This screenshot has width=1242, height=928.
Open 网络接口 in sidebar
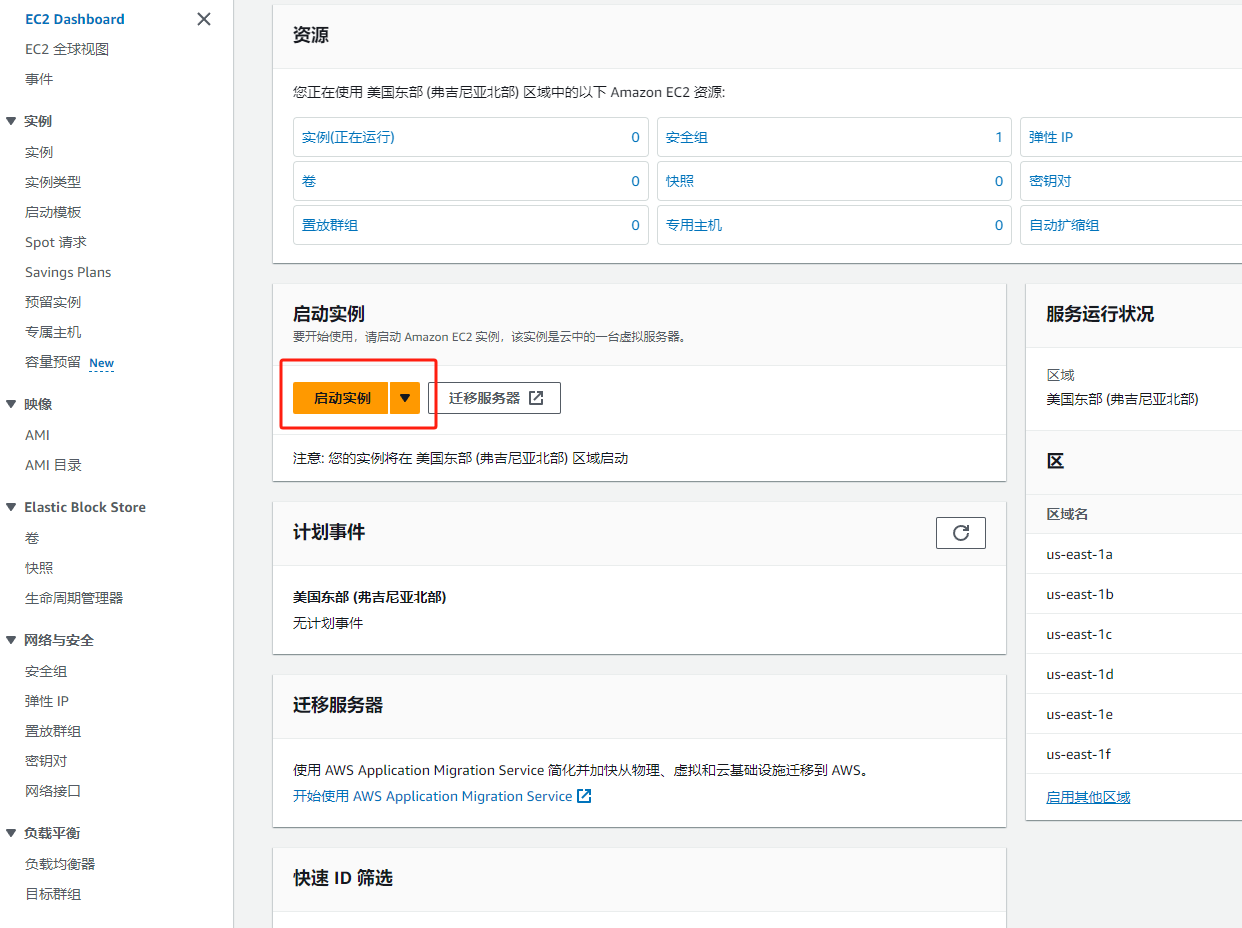click(x=53, y=791)
